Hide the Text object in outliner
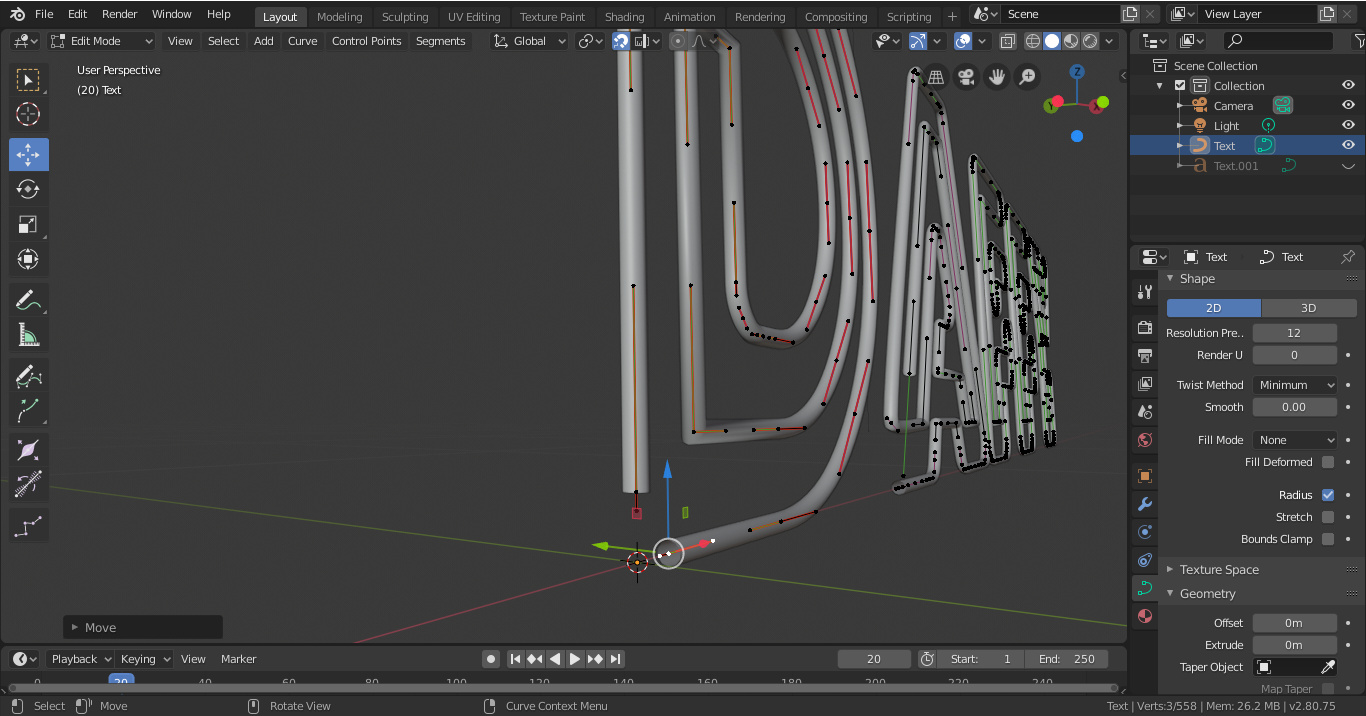Viewport: 1366px width, 716px height. 1348,146
